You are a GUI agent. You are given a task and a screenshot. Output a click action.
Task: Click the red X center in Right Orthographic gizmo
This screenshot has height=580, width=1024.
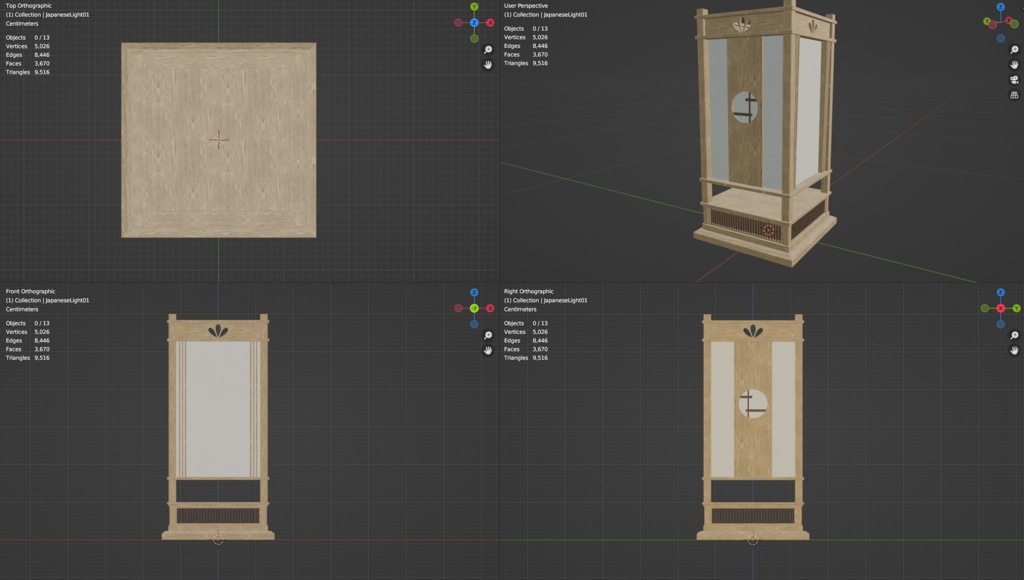1000,308
